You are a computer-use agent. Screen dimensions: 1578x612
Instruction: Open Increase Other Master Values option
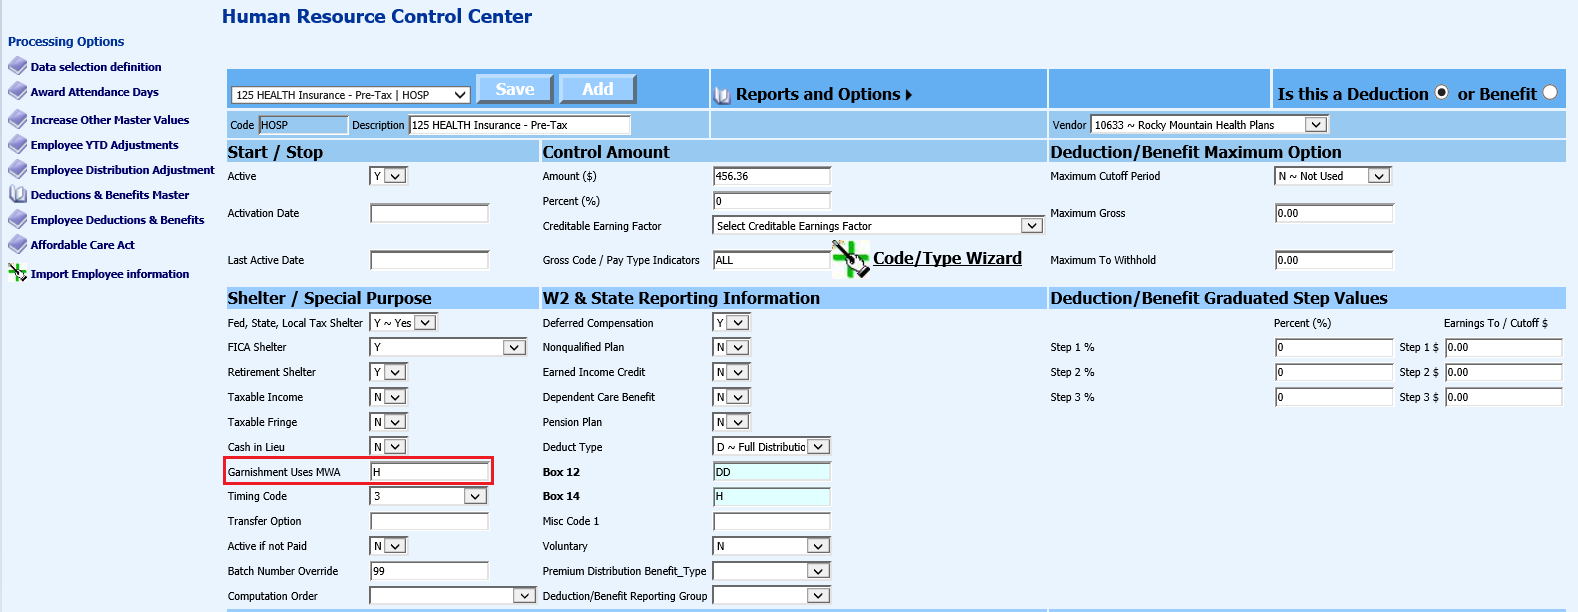[x=109, y=120]
